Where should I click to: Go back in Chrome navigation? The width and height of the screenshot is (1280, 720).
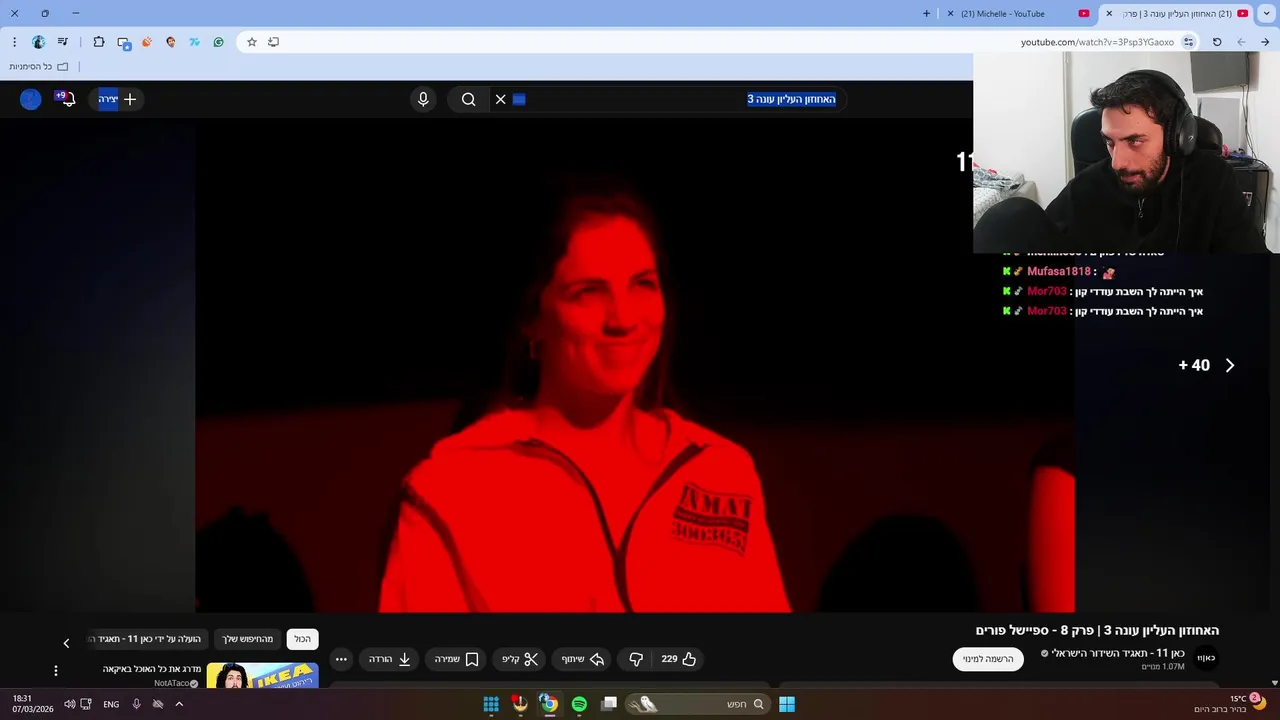click(x=1265, y=42)
